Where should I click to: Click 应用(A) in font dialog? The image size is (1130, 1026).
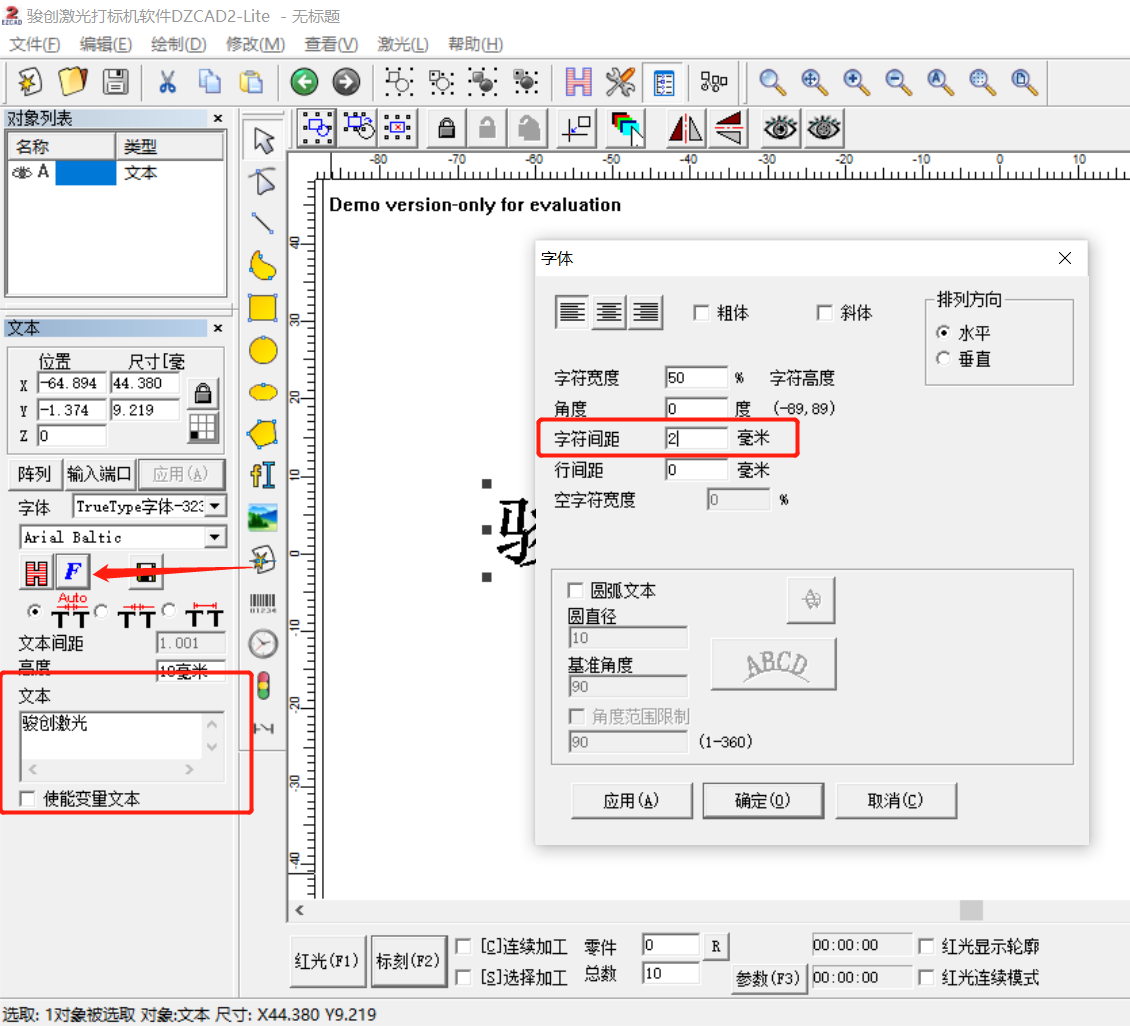click(x=631, y=800)
